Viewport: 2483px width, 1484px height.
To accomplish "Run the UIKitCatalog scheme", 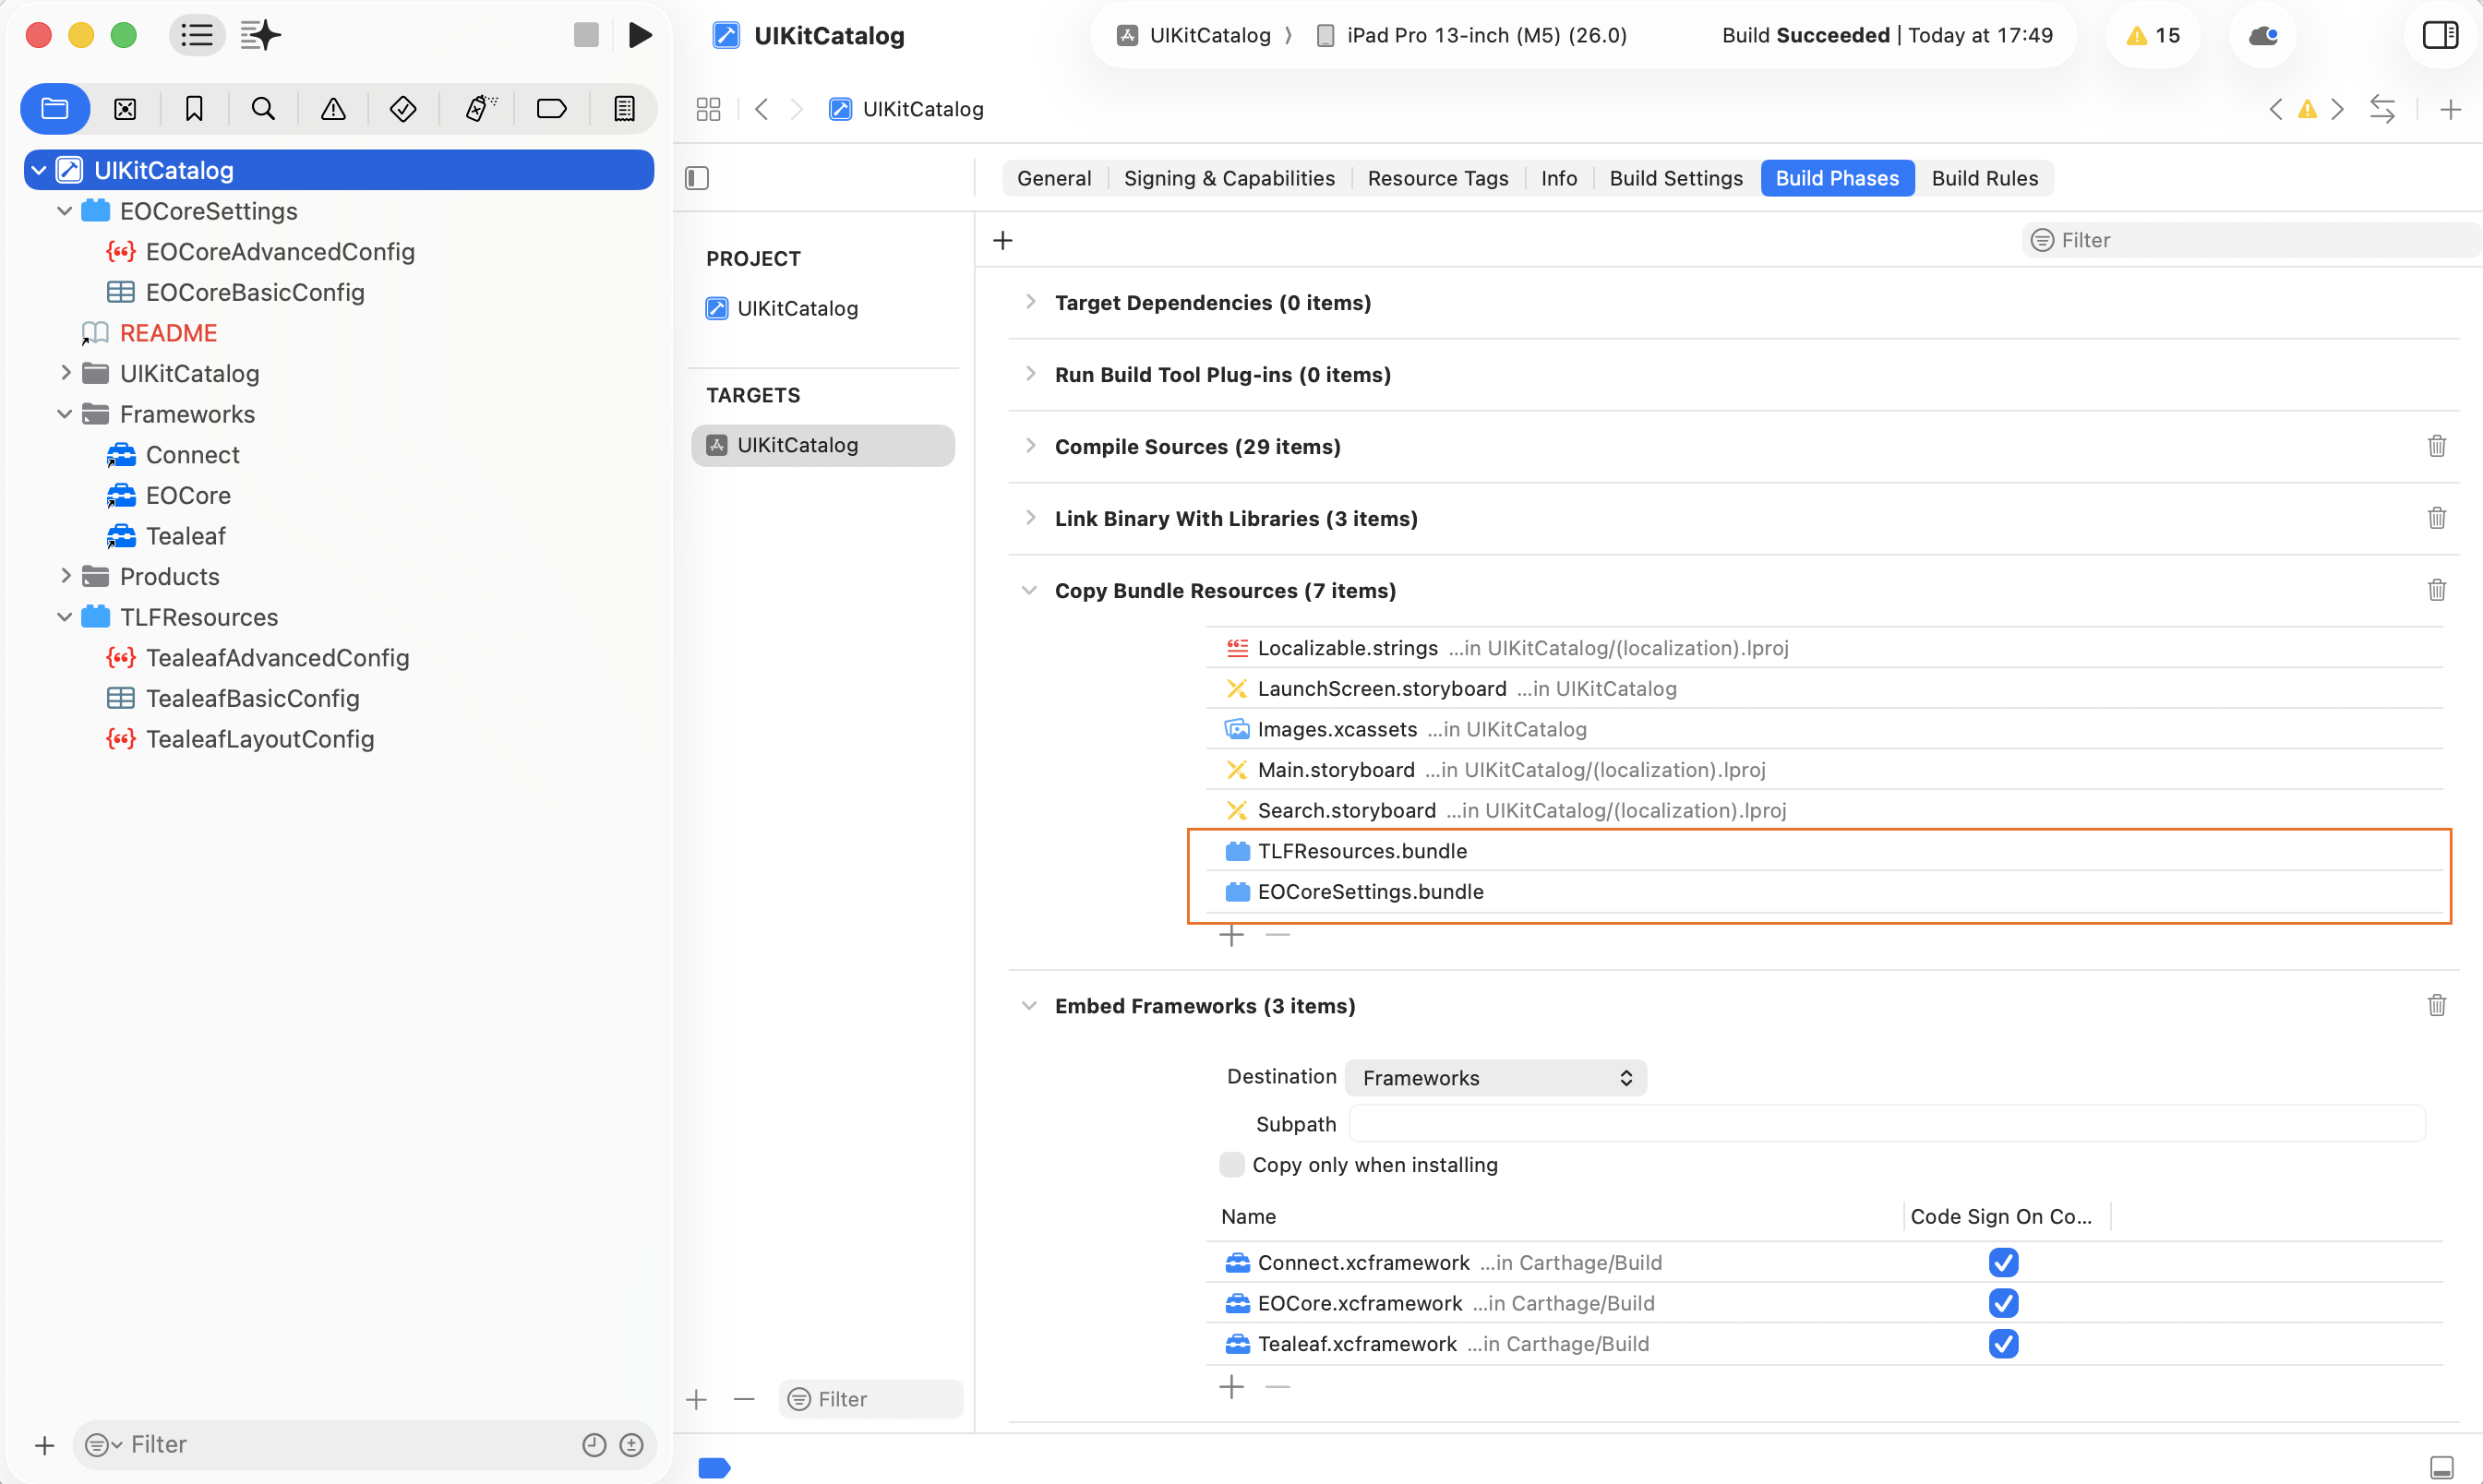I will pos(640,36).
